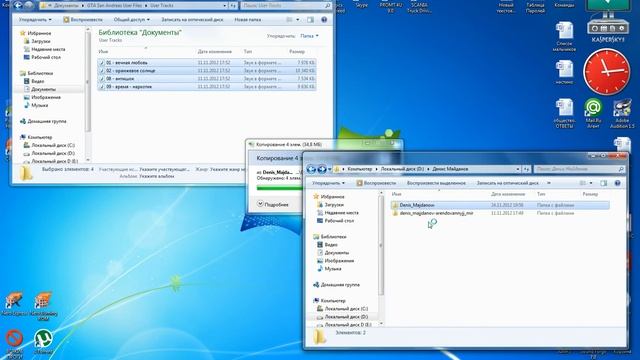The image size is (640, 360).
Task: Open help icon in User Tracks window toolbar
Action: tap(324, 20)
